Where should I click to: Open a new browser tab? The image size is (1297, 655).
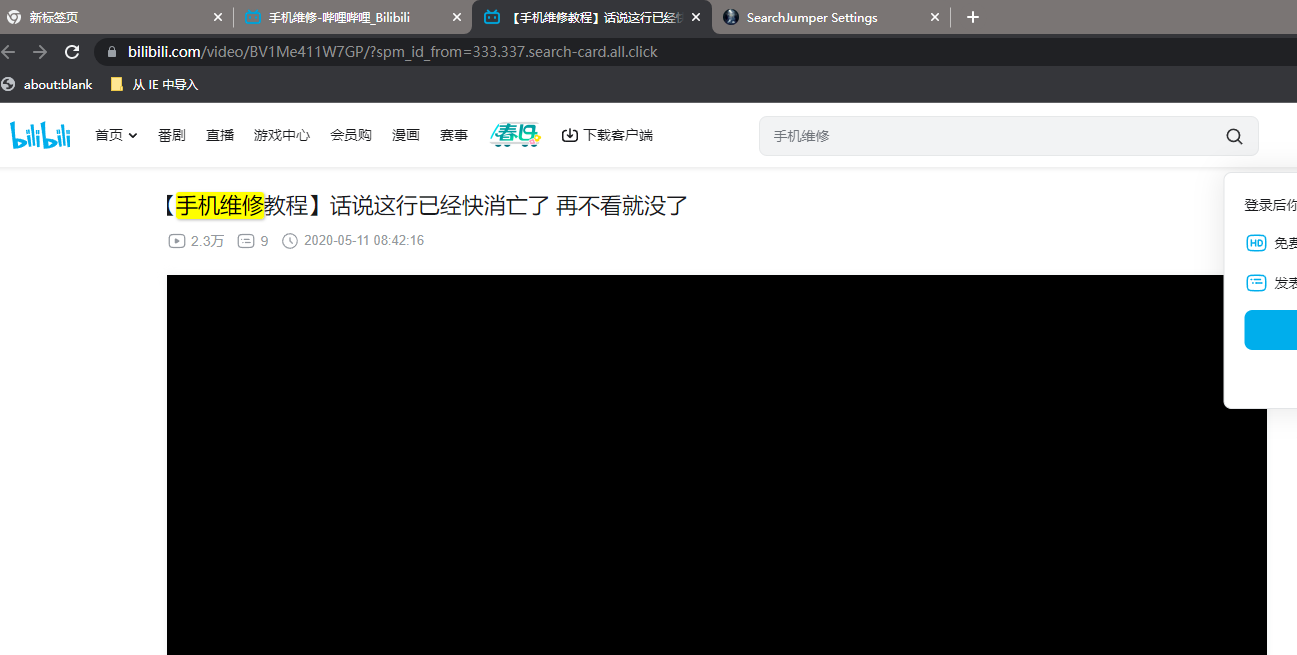[x=973, y=17]
